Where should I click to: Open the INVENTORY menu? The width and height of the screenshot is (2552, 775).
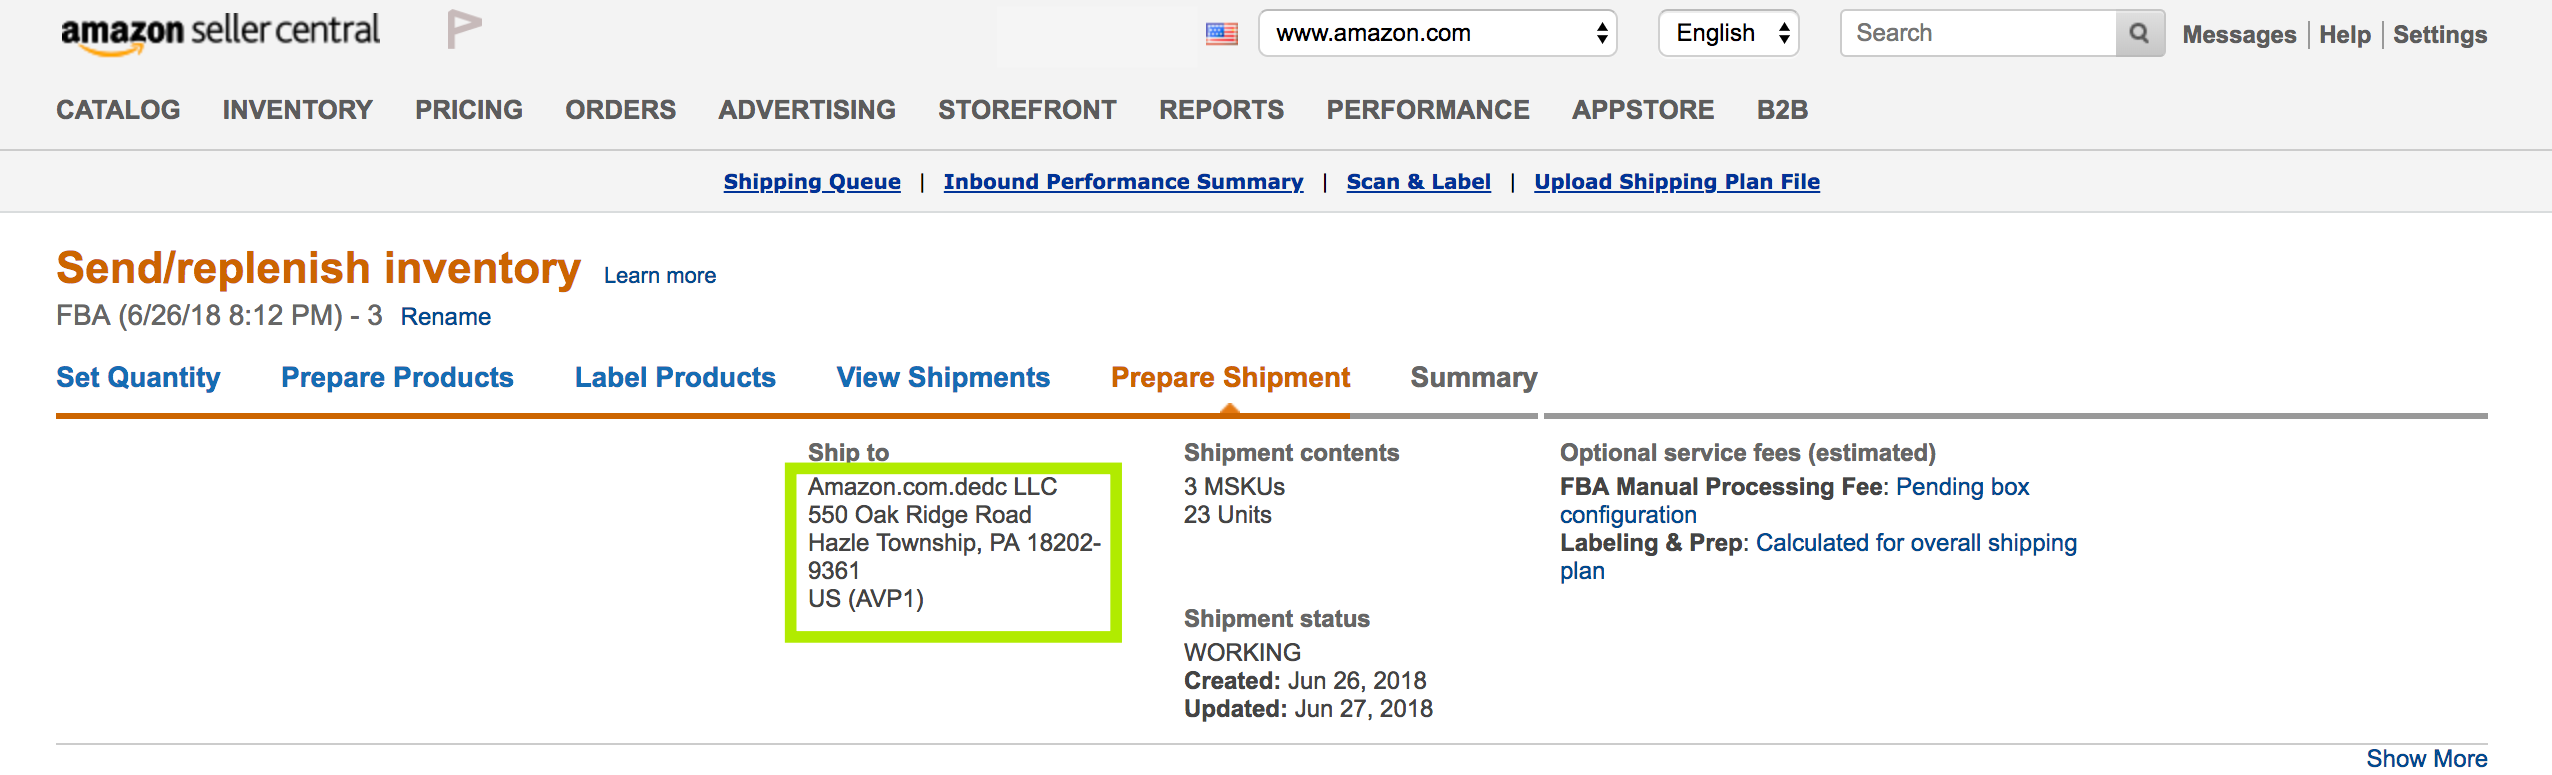(298, 110)
